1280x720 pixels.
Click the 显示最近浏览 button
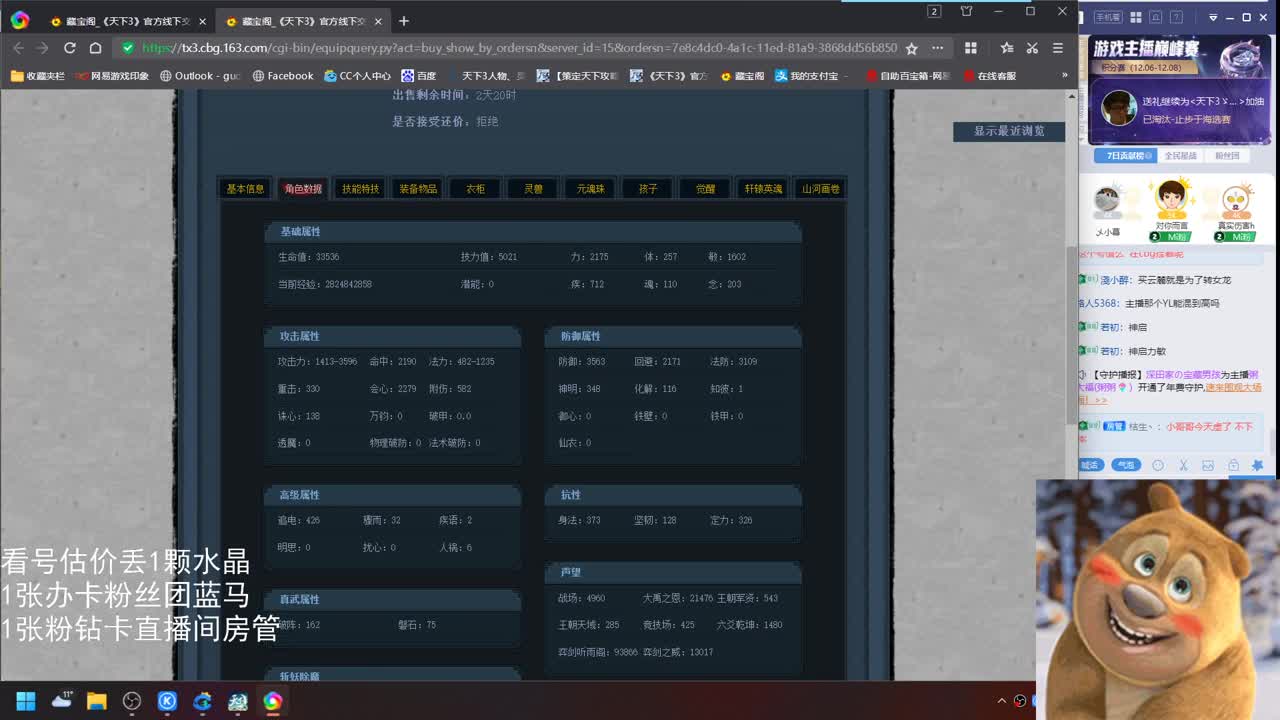[1009, 131]
